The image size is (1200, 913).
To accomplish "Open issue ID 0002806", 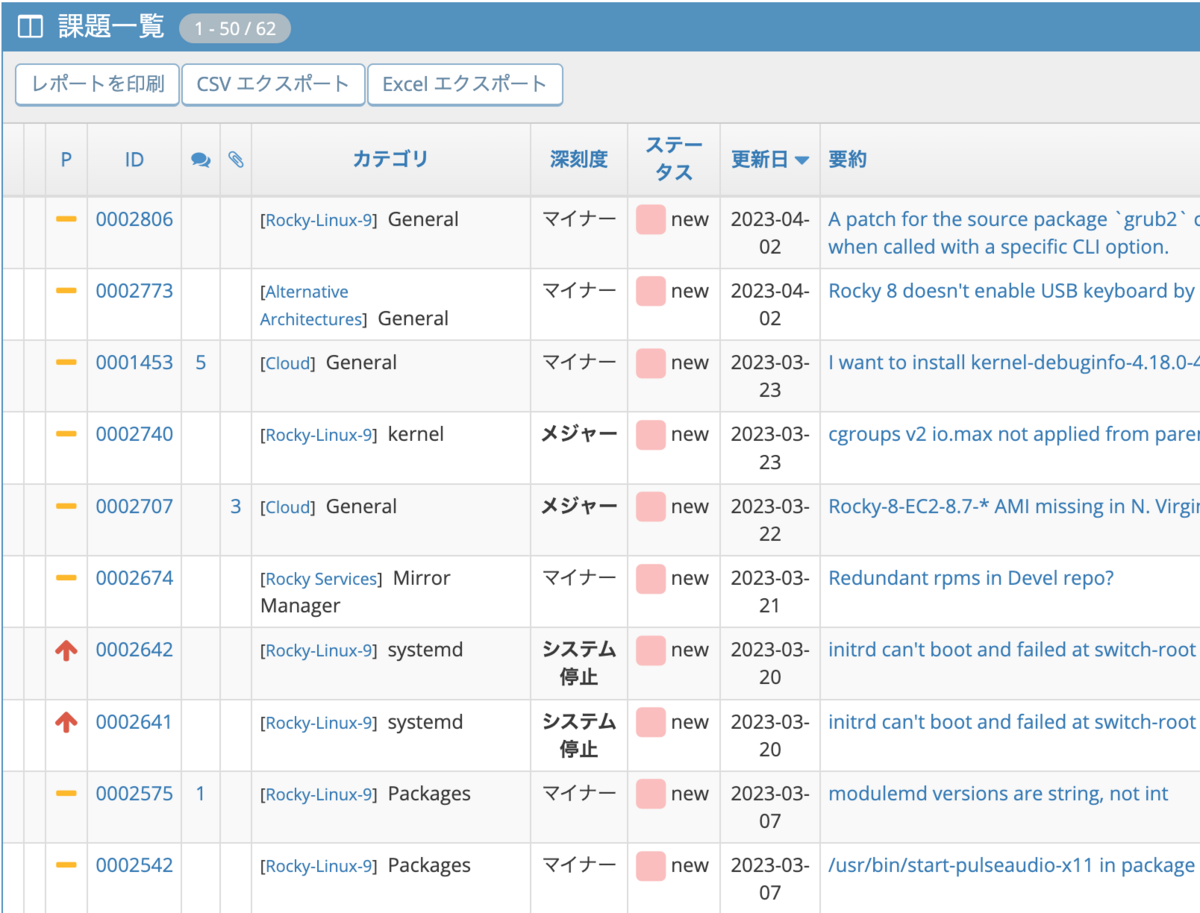I will pyautogui.click(x=134, y=219).
